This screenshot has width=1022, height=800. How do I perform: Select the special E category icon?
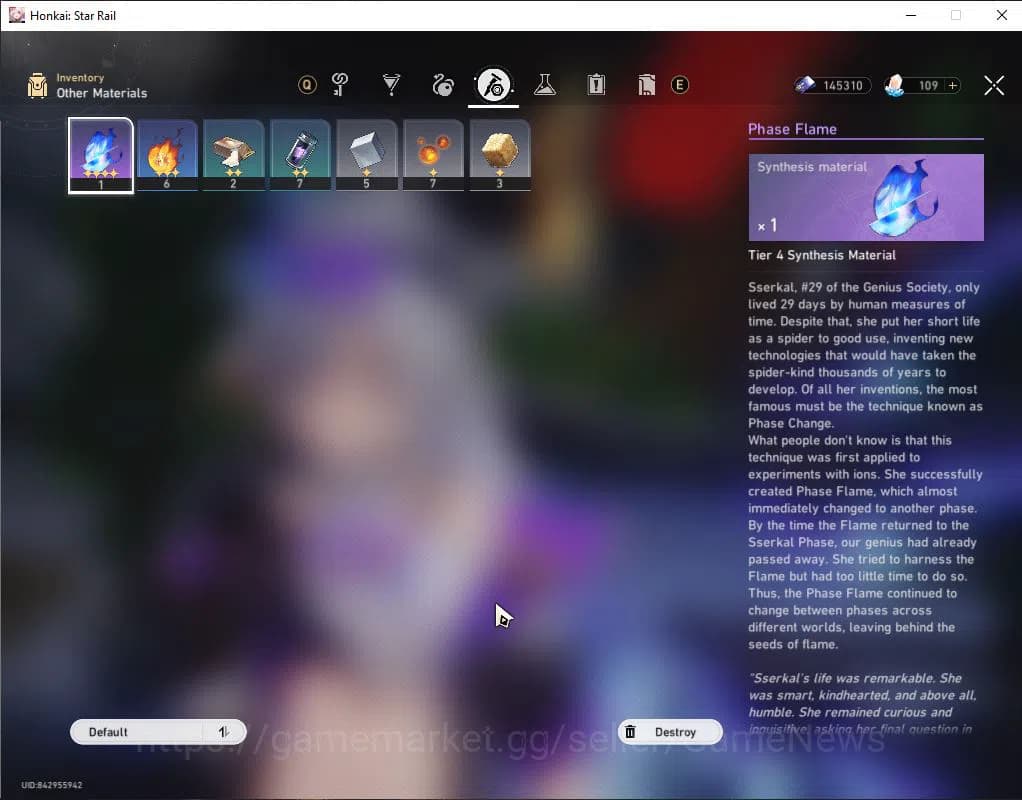680,85
